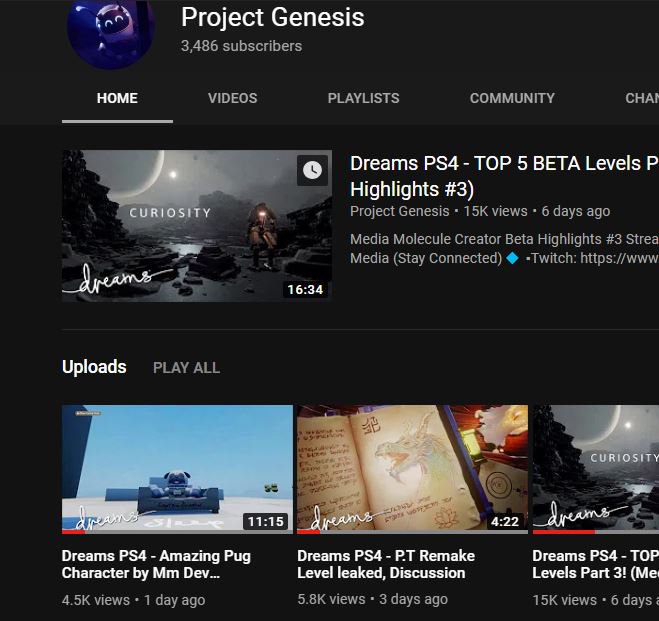
Task: Click the 5.8K views • 3 days ago text
Action: point(372,599)
